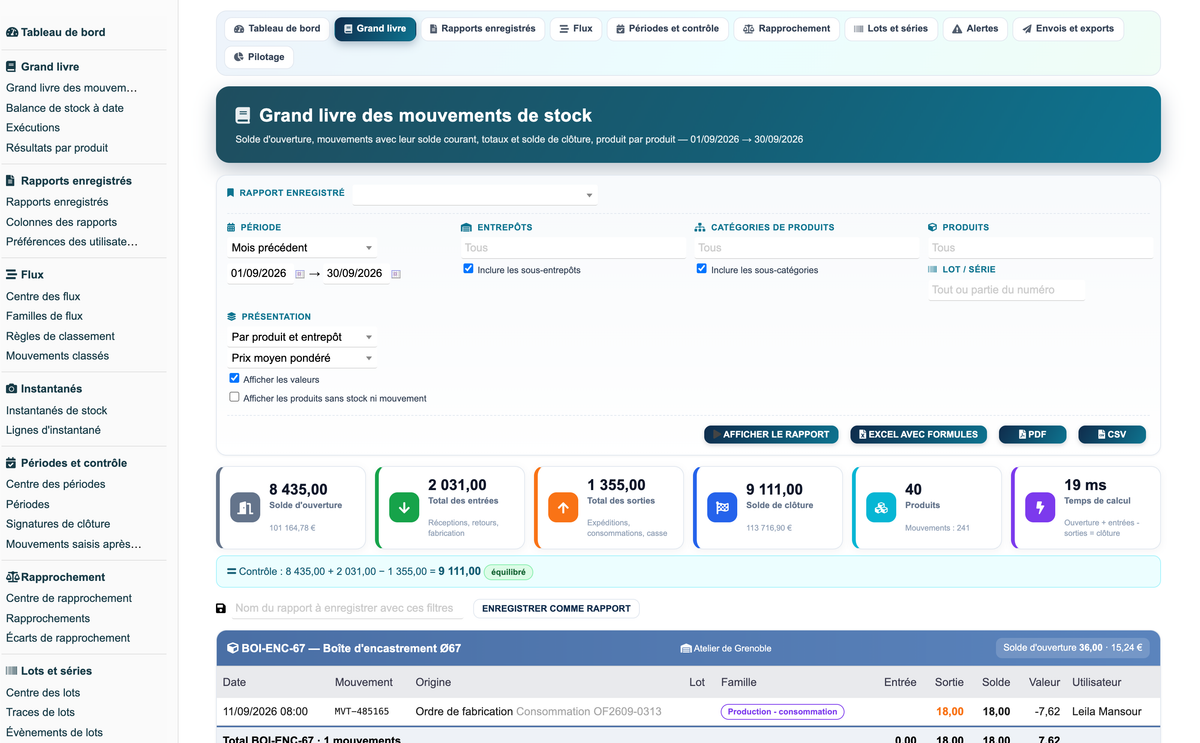This screenshot has width=1200, height=743.
Task: Open the Produits selector showing Tous
Action: [1040, 248]
